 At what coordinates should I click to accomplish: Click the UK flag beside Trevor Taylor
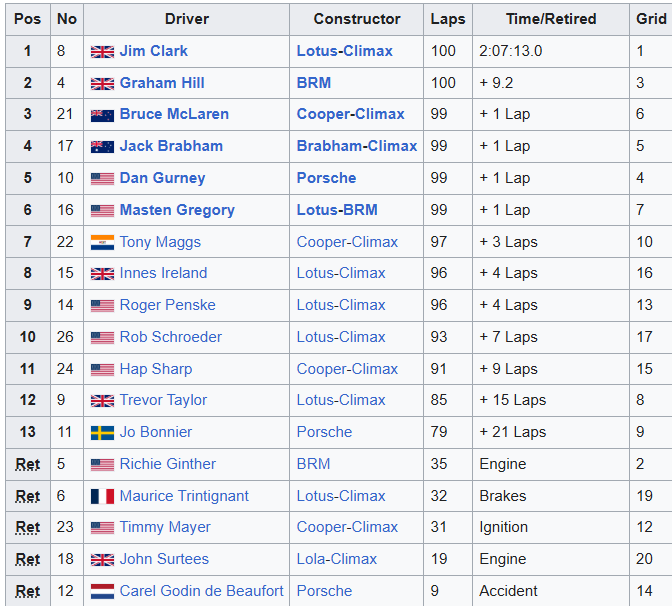(x=102, y=401)
